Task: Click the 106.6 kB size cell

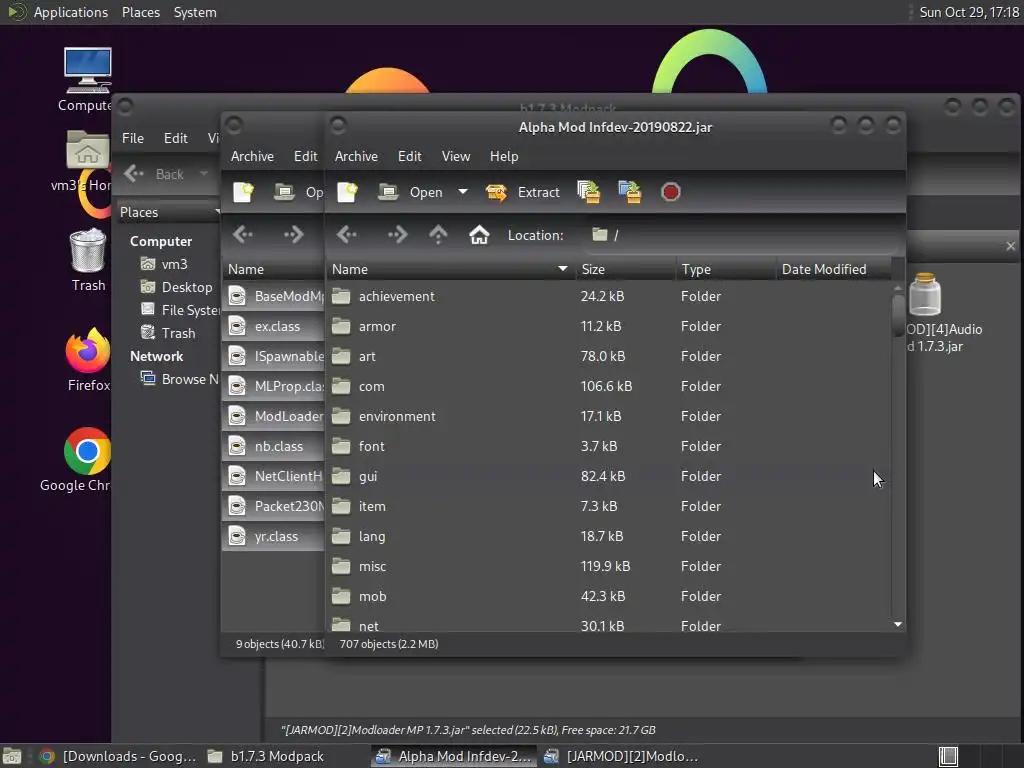Action: tap(607, 387)
